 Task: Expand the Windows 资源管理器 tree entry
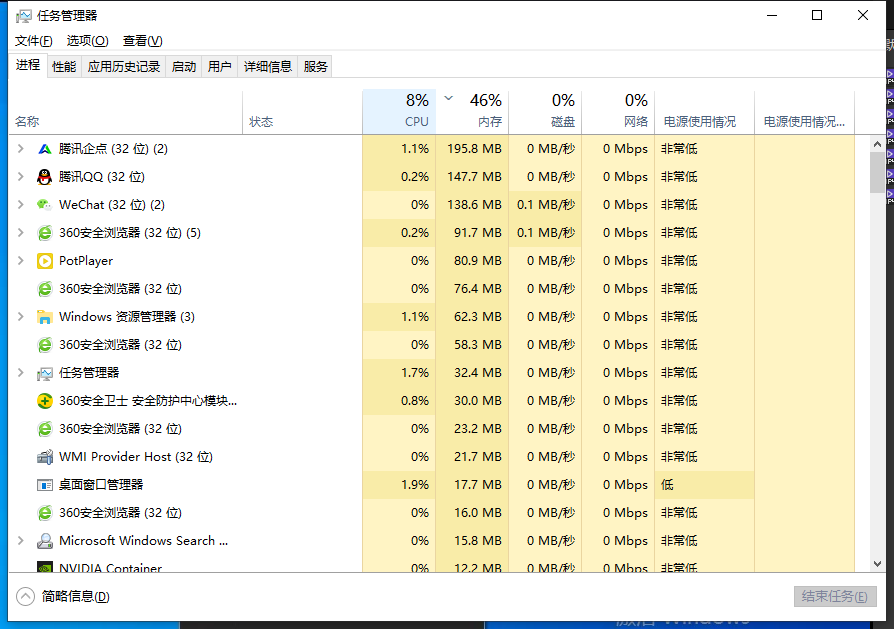pos(21,316)
